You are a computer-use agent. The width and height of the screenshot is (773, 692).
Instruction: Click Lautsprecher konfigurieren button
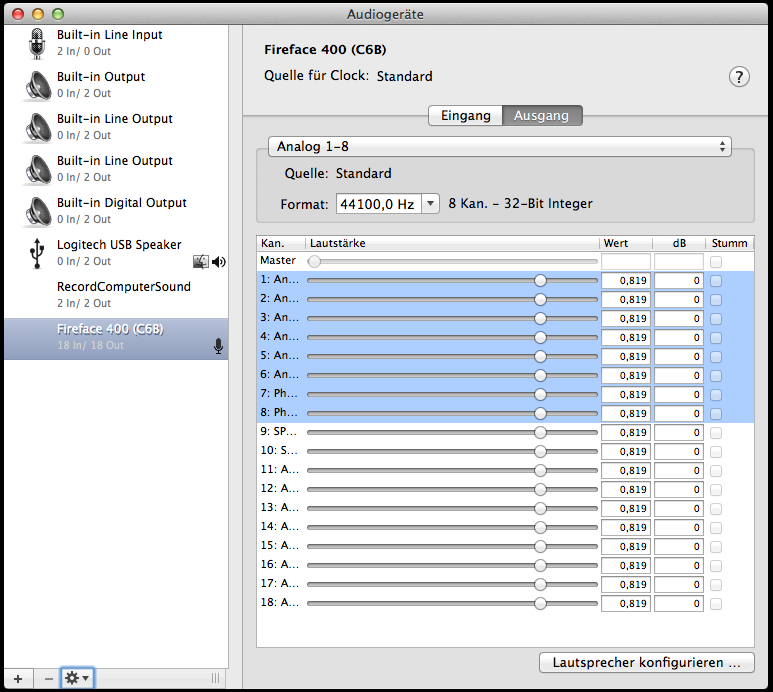tap(647, 662)
